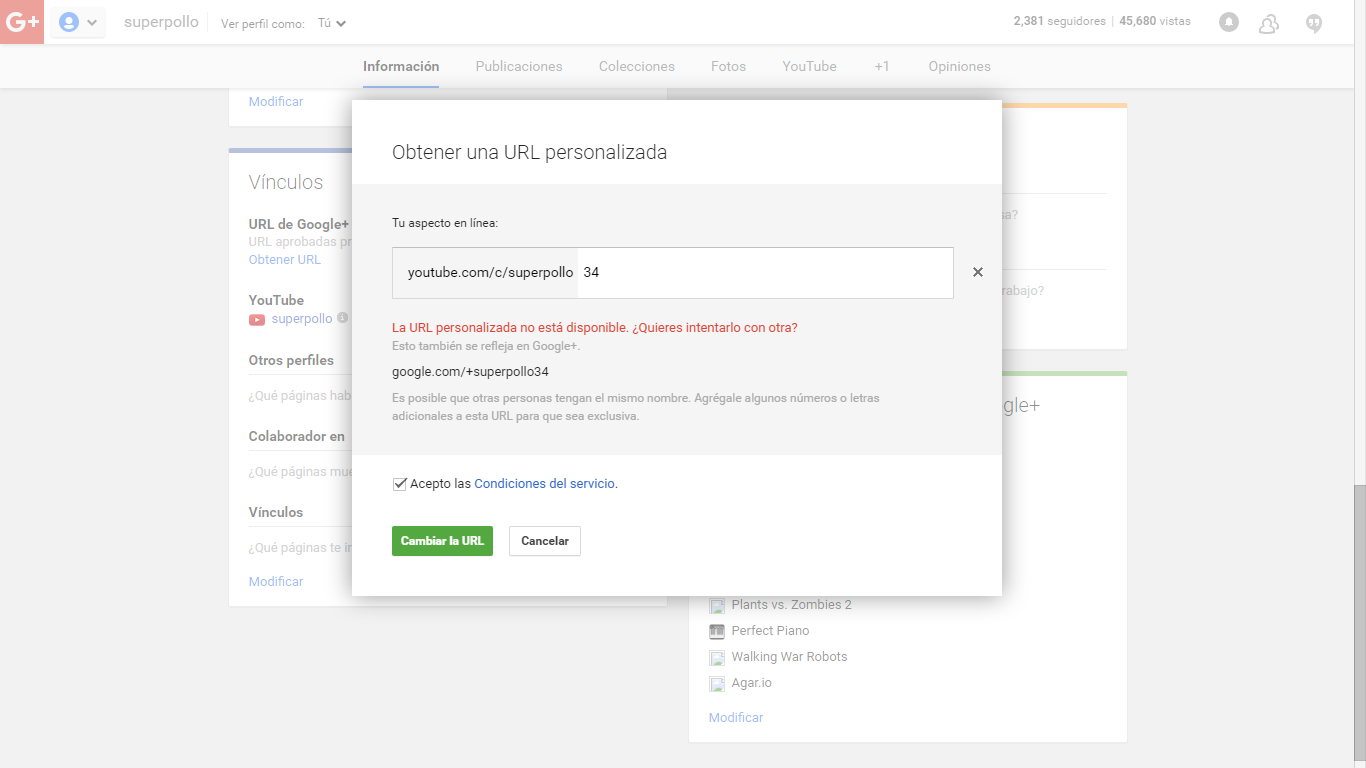Click the info icon next to superpollo
The width and height of the screenshot is (1366, 768).
tap(342, 318)
